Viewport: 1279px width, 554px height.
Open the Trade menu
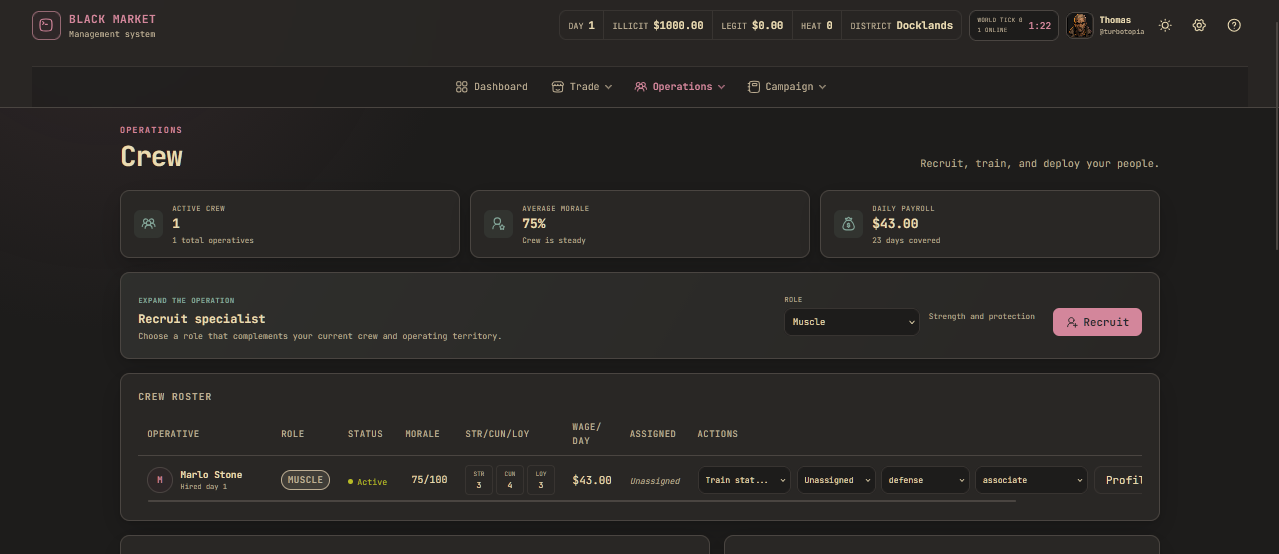pos(582,87)
